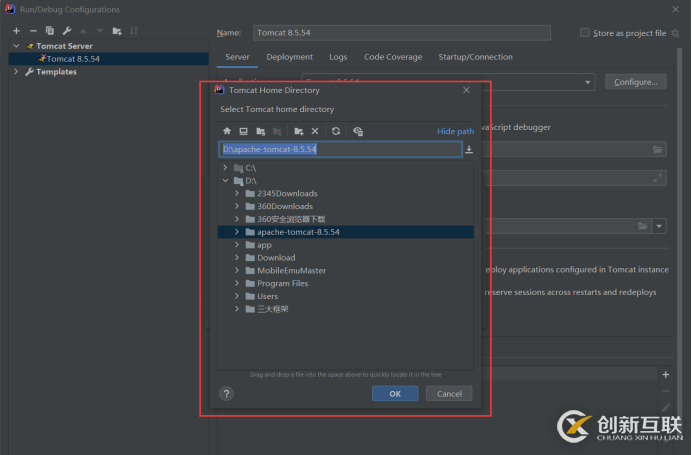Screen dimensions: 692x455
Task: Collapse the D:\ drive node
Action: pos(226,181)
